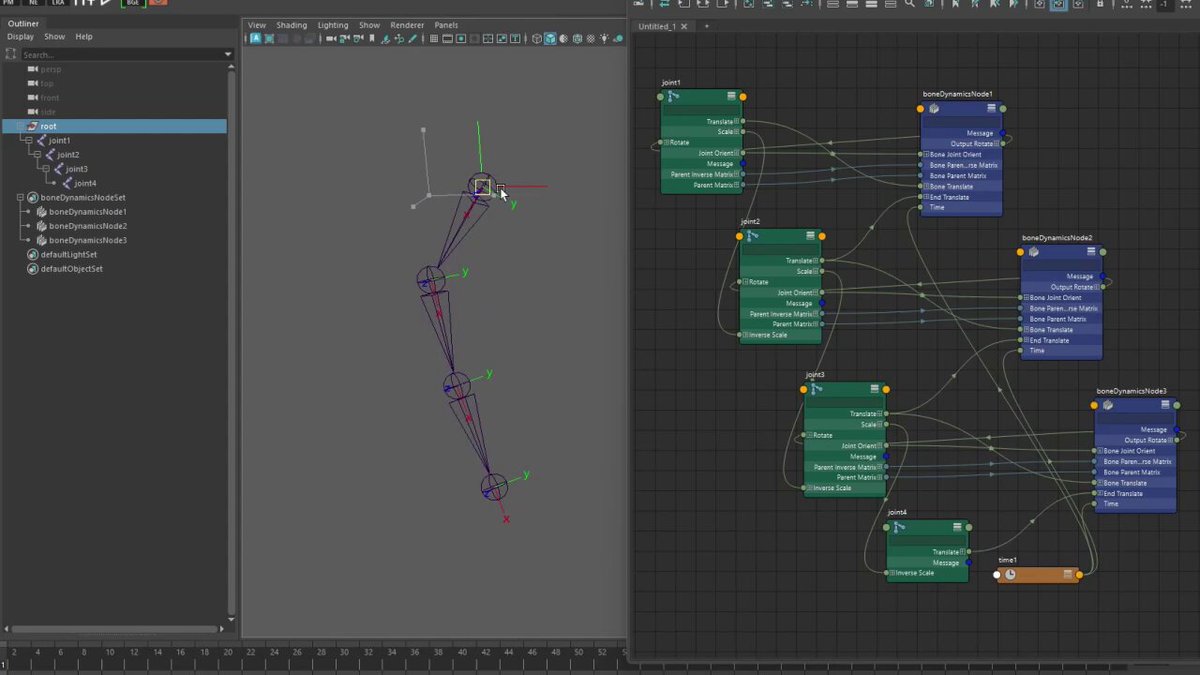Collapse the boneDynamicsNodeSet group
The image size is (1200, 675).
[x=20, y=198]
